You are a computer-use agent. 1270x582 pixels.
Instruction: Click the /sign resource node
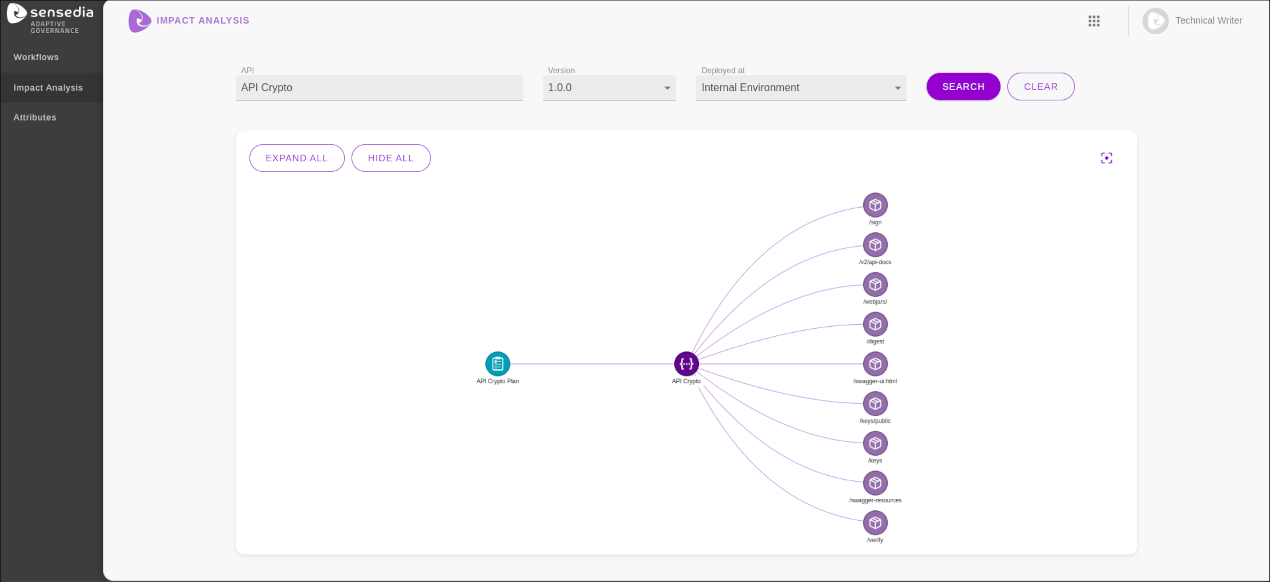pyautogui.click(x=875, y=205)
